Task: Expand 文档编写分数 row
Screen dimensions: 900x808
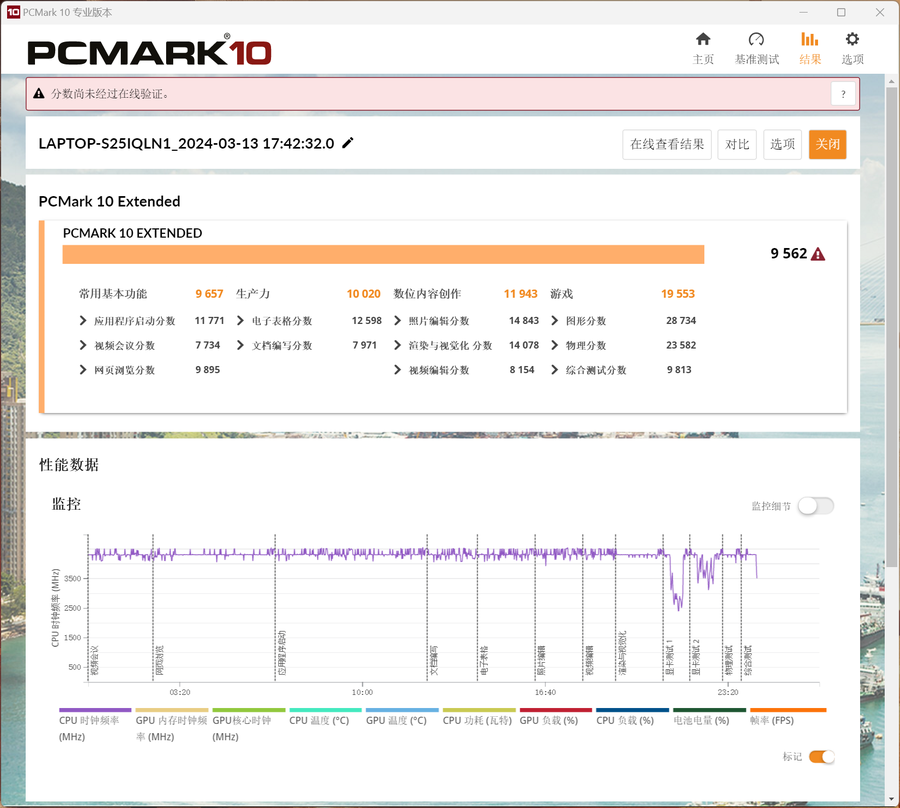Action: click(240, 345)
